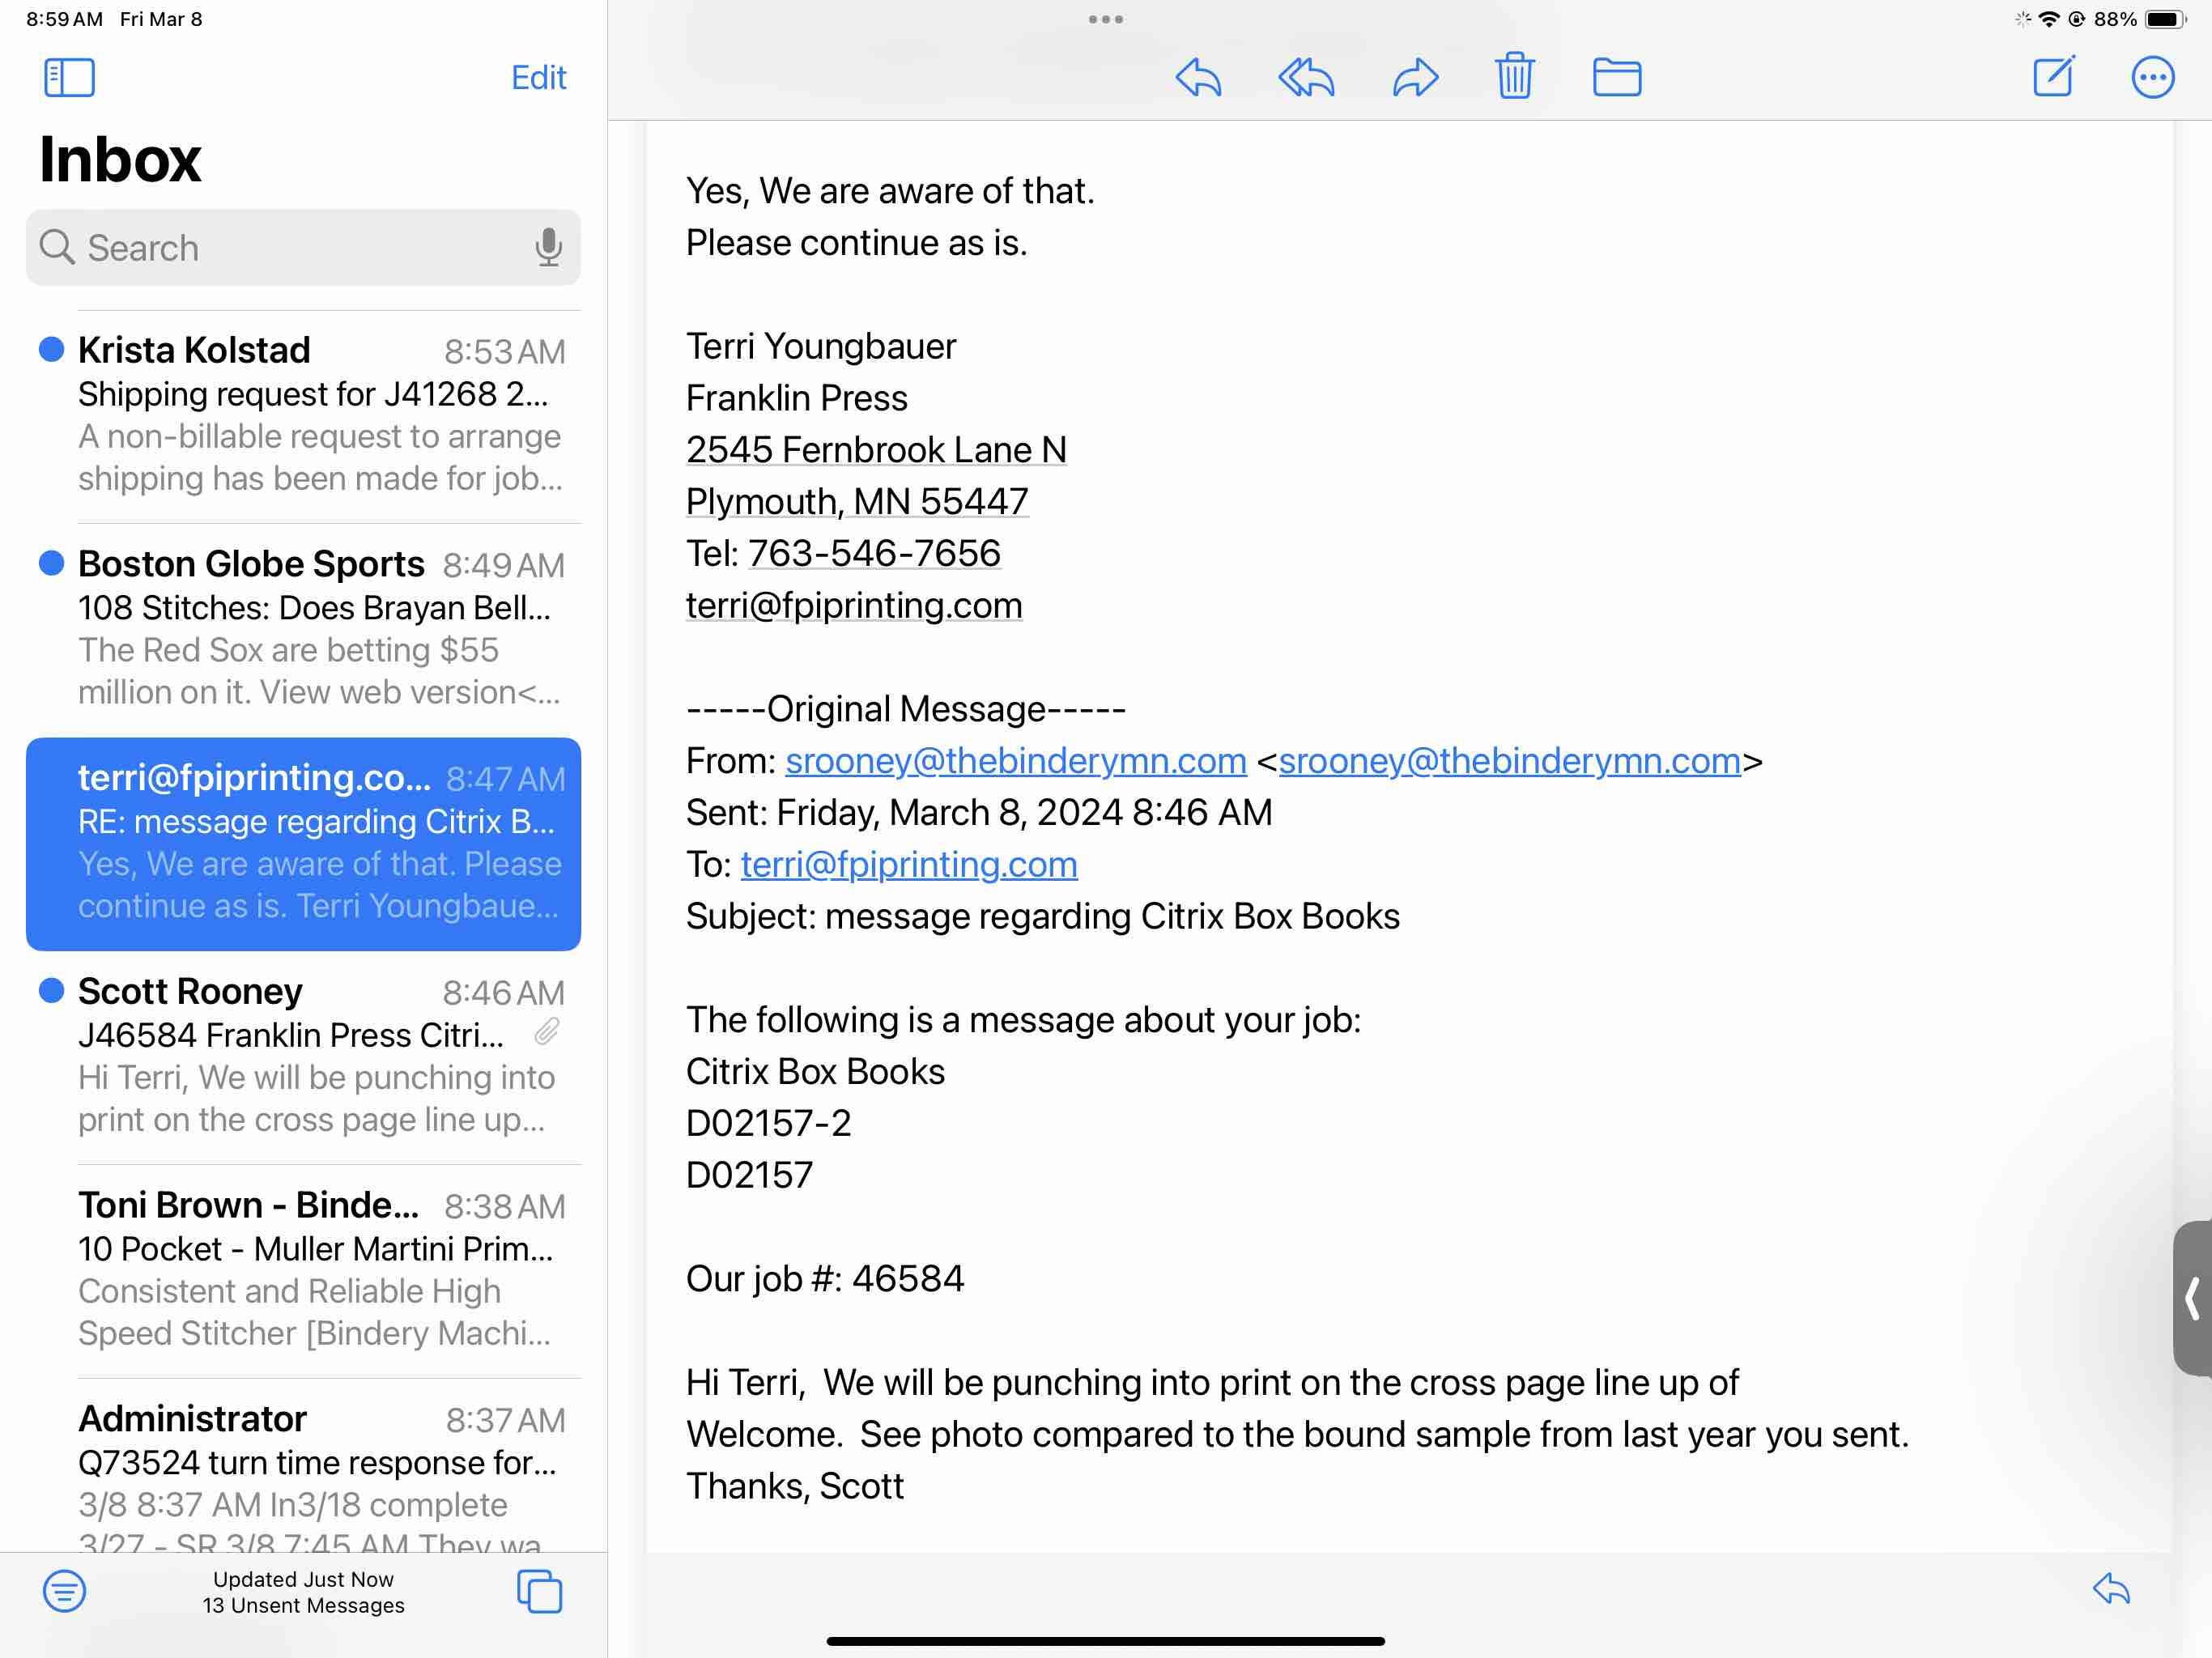Tap the Reply arrow in the toolbar
The height and width of the screenshot is (1658, 2212).
point(1198,77)
